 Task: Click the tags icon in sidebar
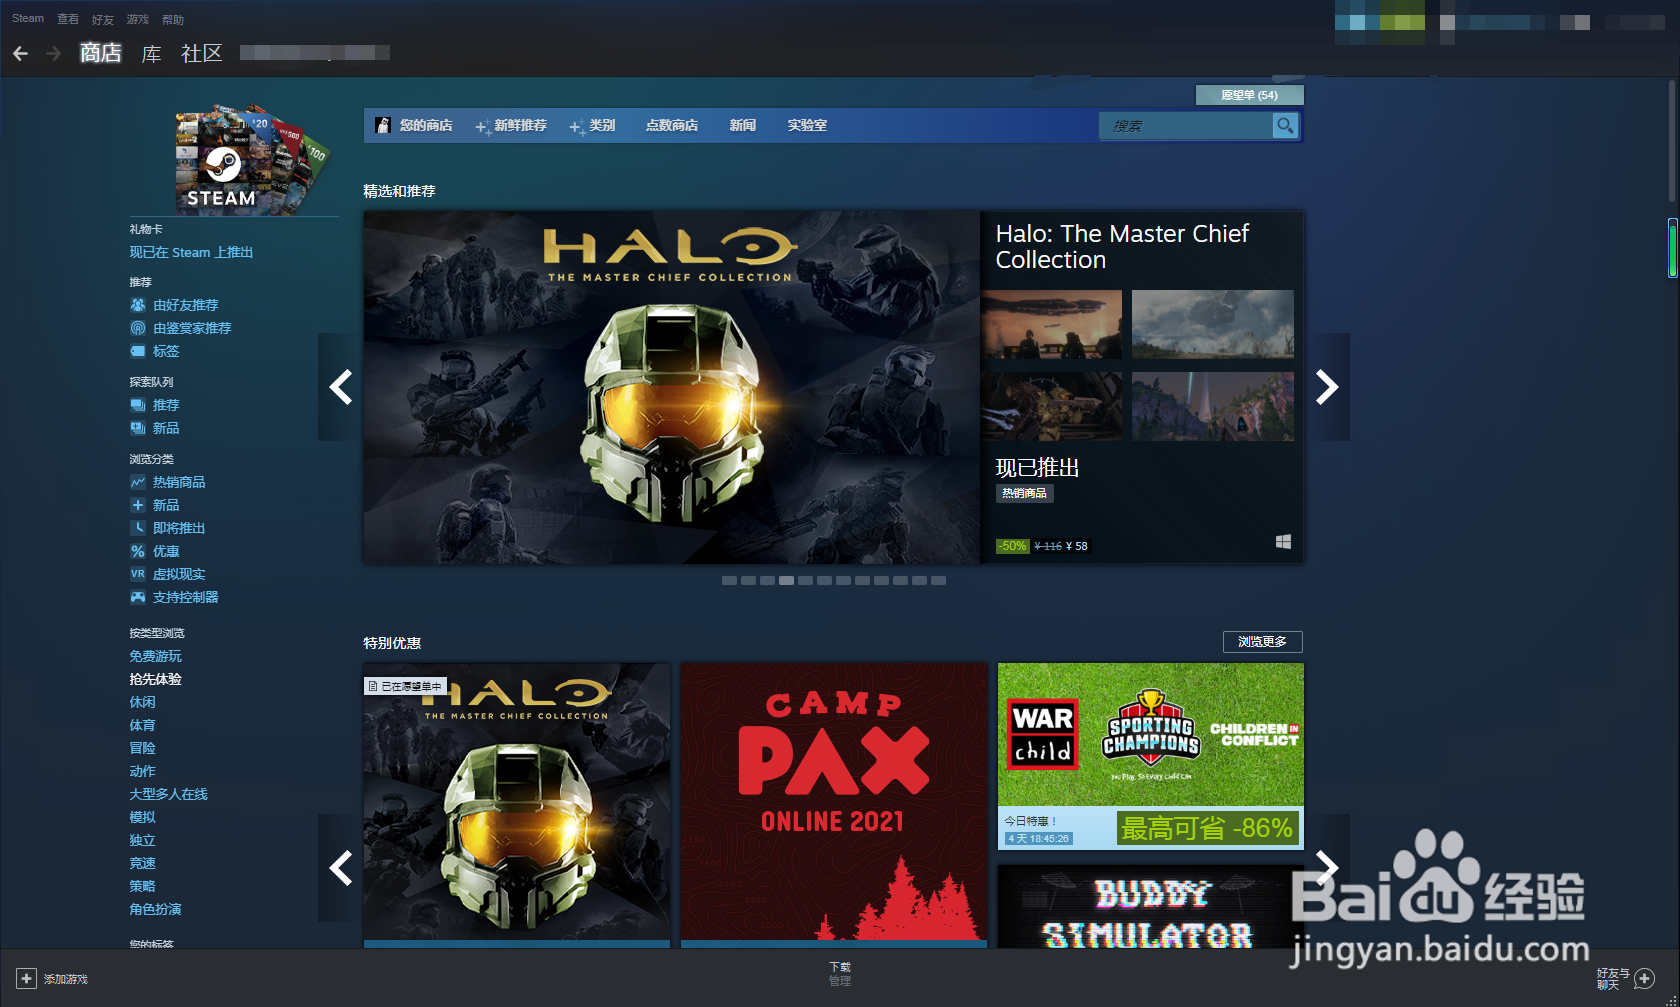138,351
